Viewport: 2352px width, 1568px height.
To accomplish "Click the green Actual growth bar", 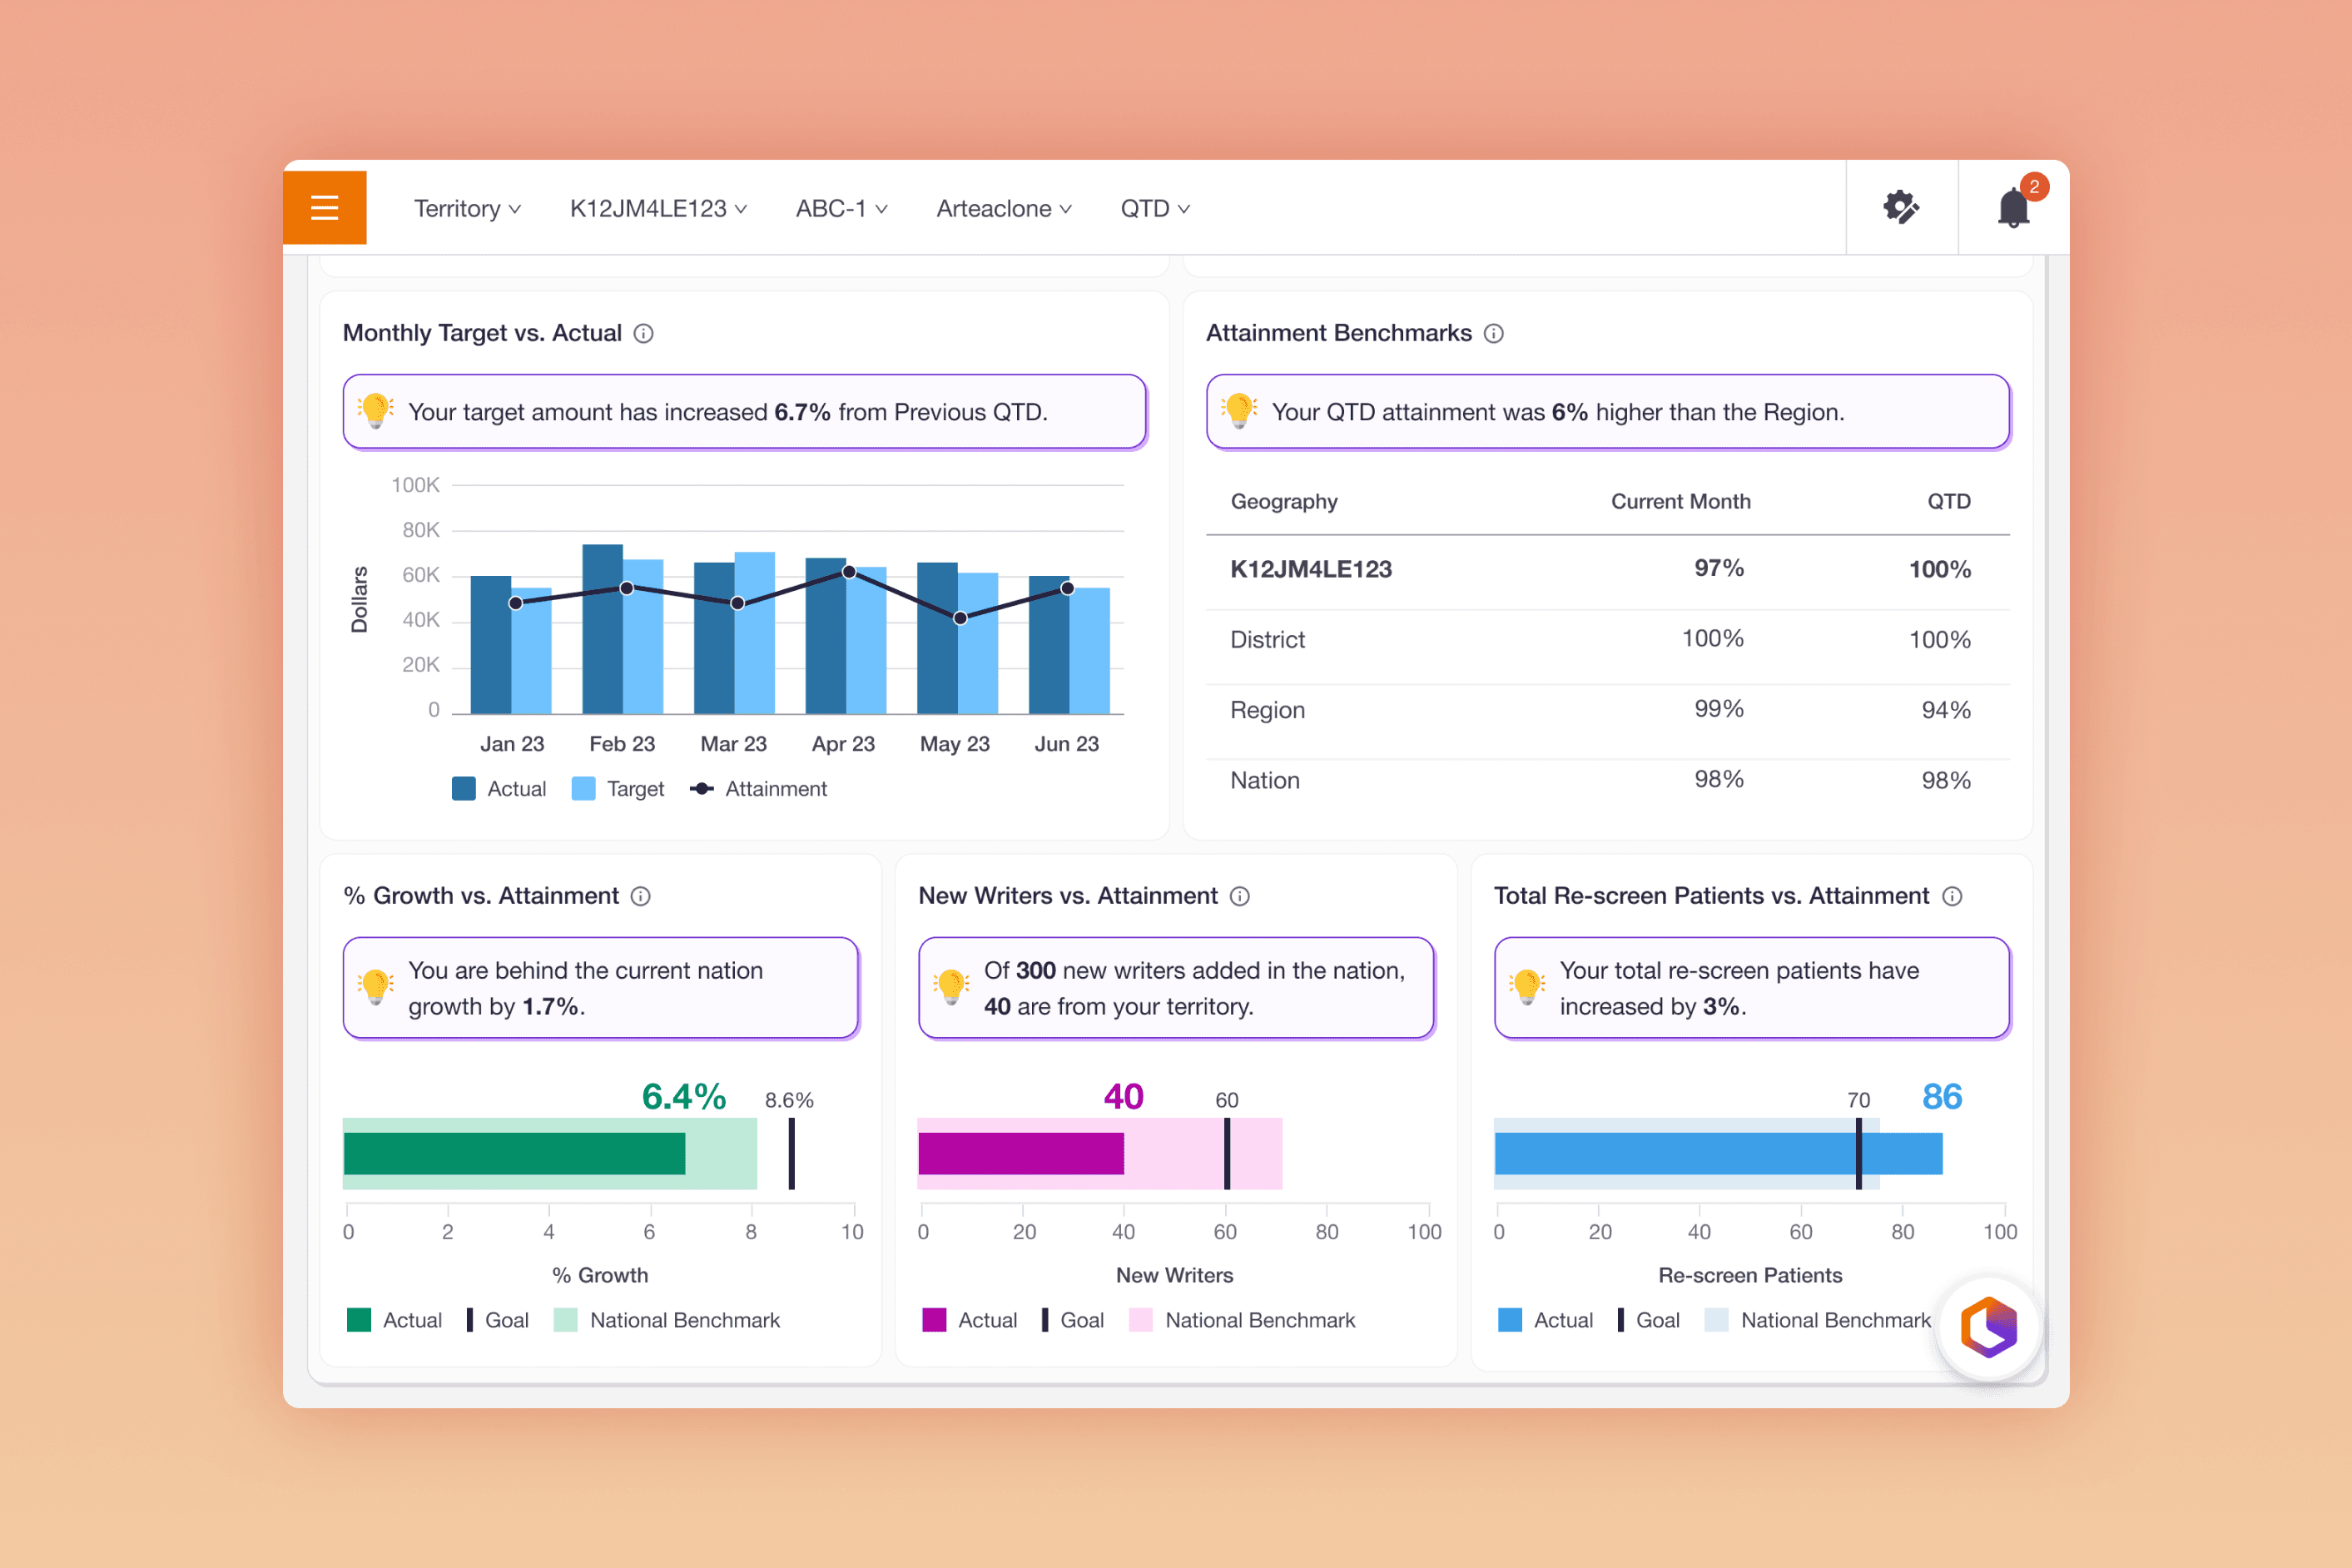I will coord(514,1153).
